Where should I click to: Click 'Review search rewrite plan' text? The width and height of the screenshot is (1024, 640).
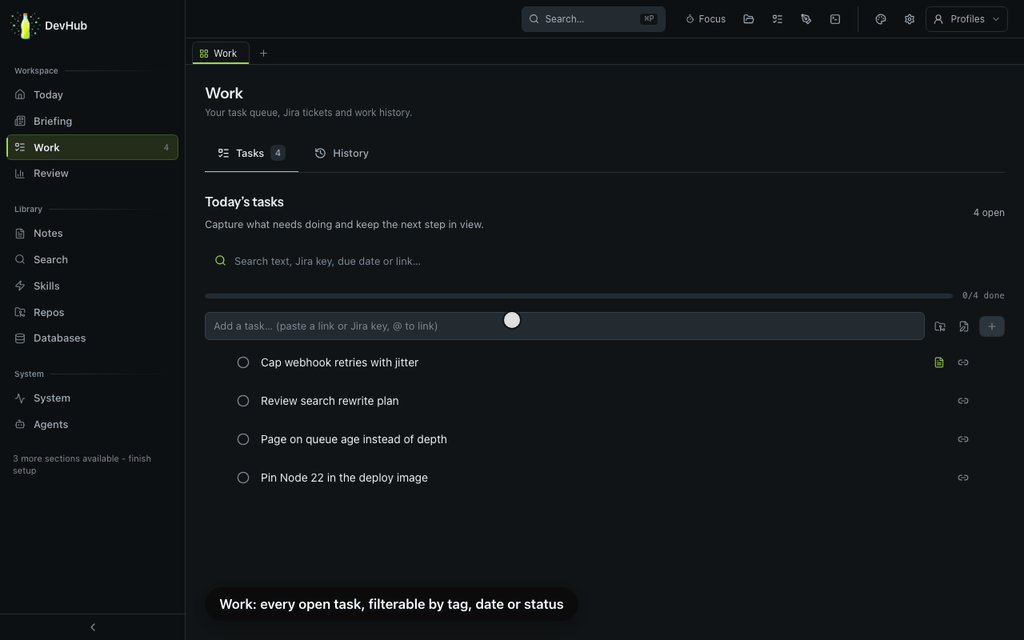(x=330, y=401)
